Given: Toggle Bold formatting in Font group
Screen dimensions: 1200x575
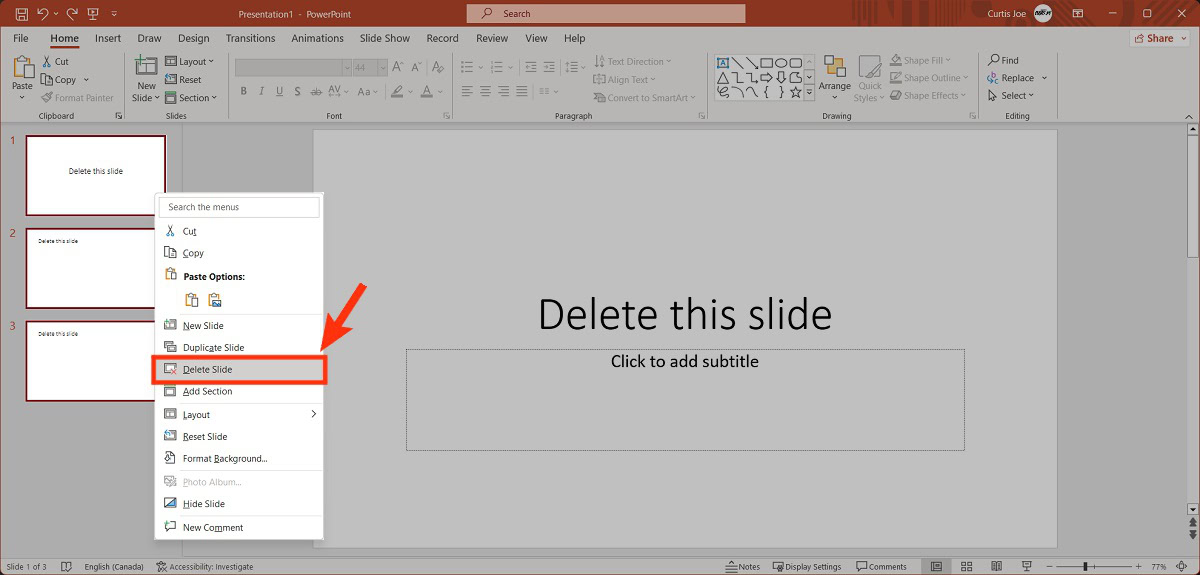Looking at the screenshot, I should [x=243, y=91].
